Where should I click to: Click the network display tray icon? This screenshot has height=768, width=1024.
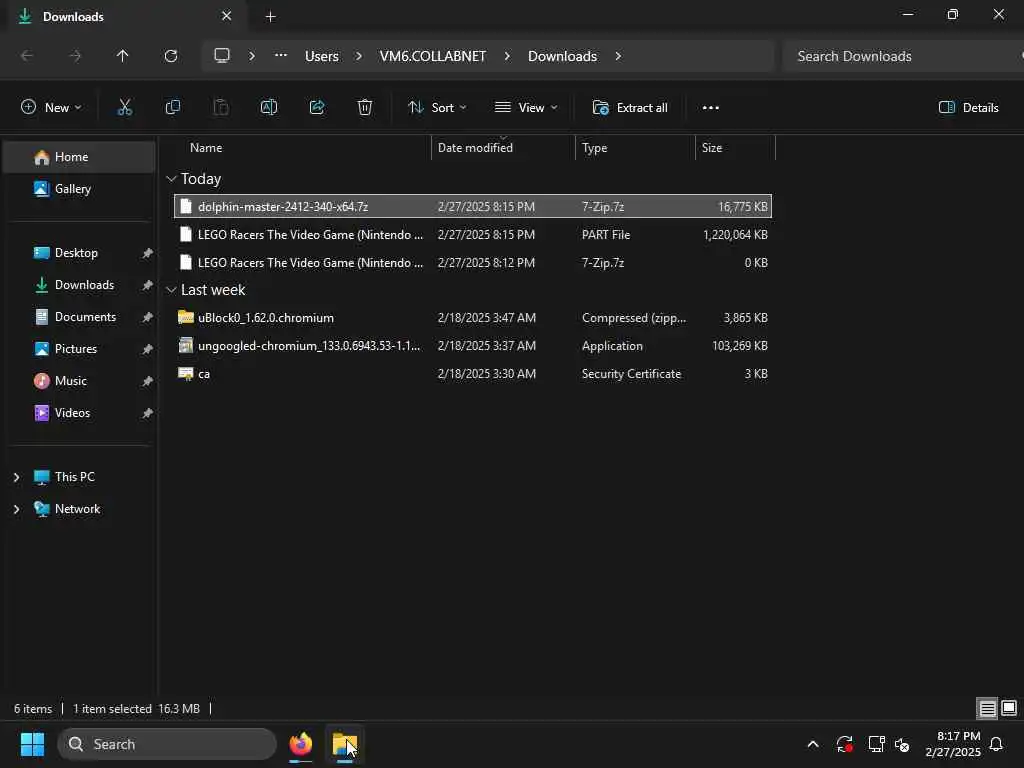click(876, 744)
